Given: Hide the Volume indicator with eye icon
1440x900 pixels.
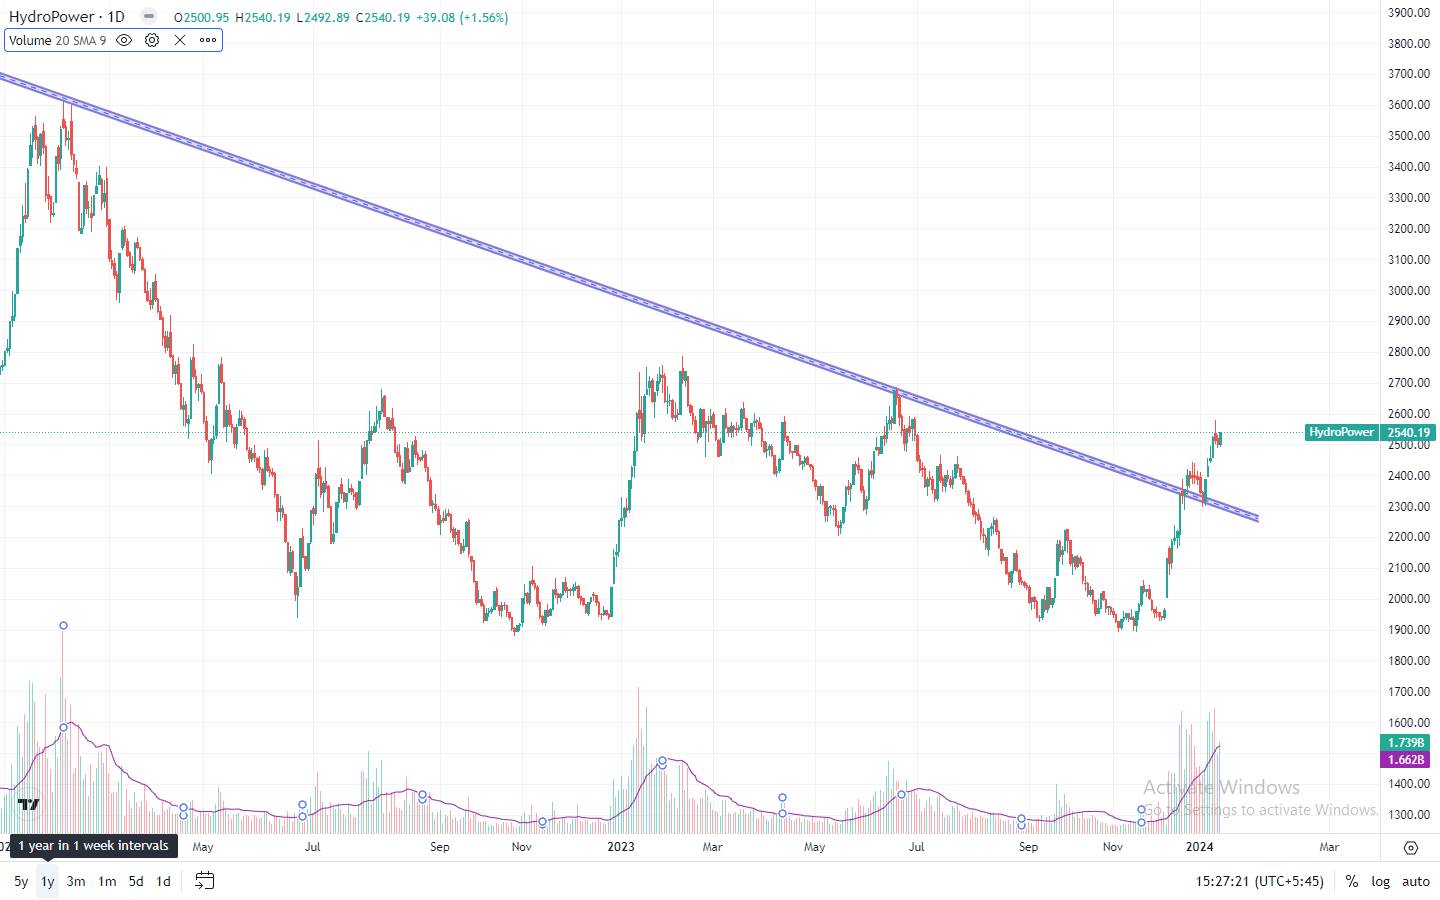Looking at the screenshot, I should 124,40.
